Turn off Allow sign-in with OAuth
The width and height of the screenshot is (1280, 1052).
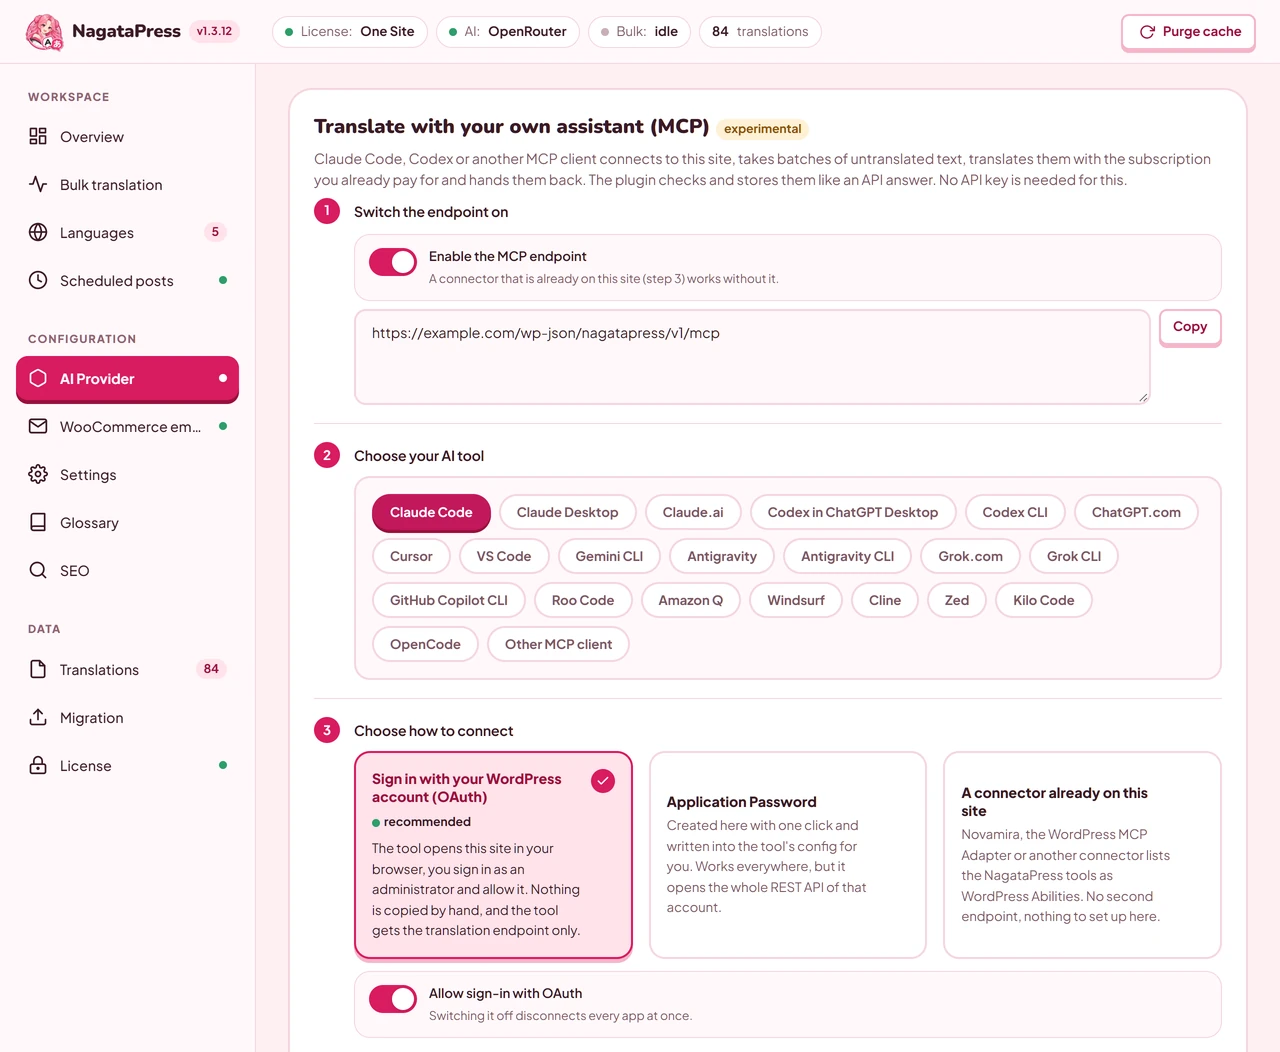[x=393, y=999]
